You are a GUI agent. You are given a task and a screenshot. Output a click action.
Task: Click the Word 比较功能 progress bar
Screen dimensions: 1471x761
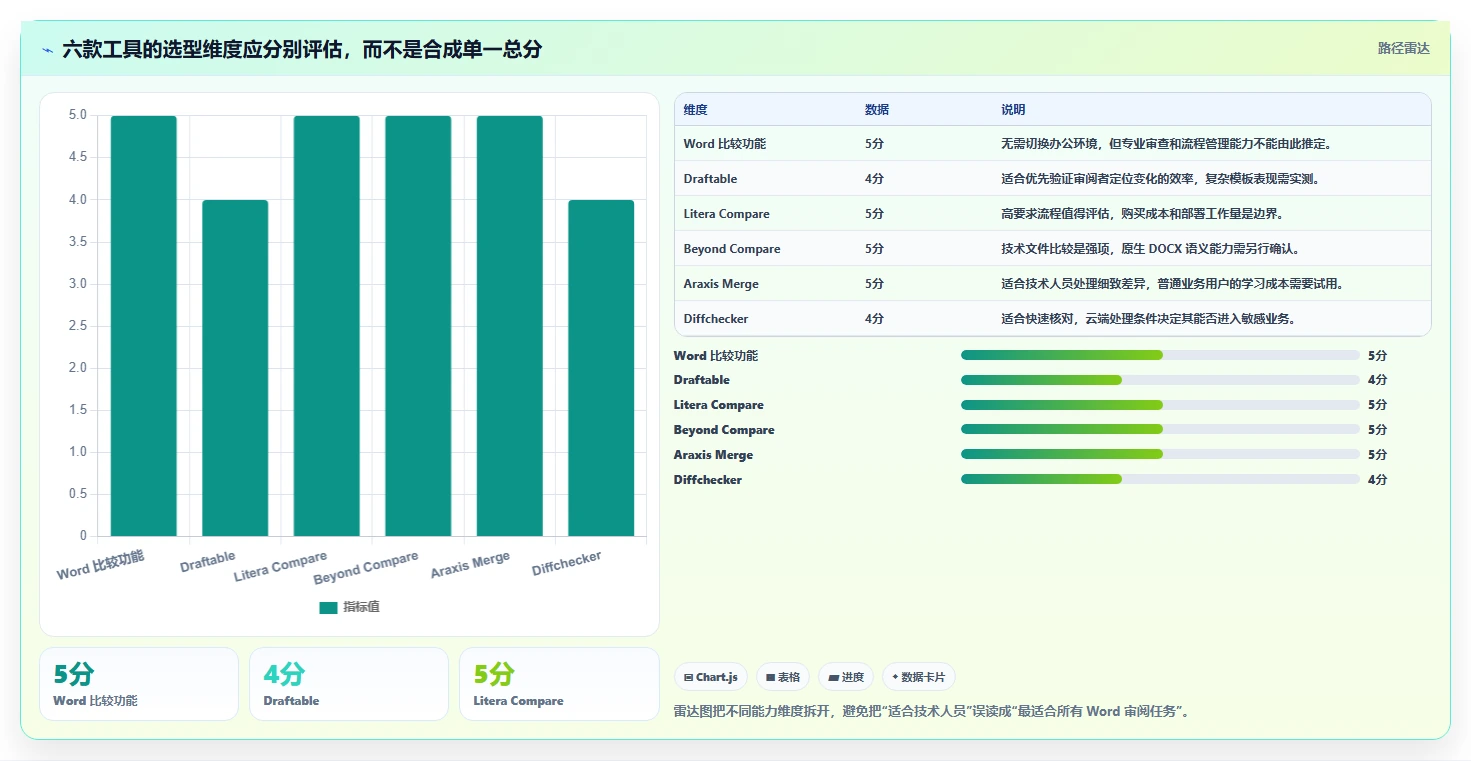pos(1160,355)
